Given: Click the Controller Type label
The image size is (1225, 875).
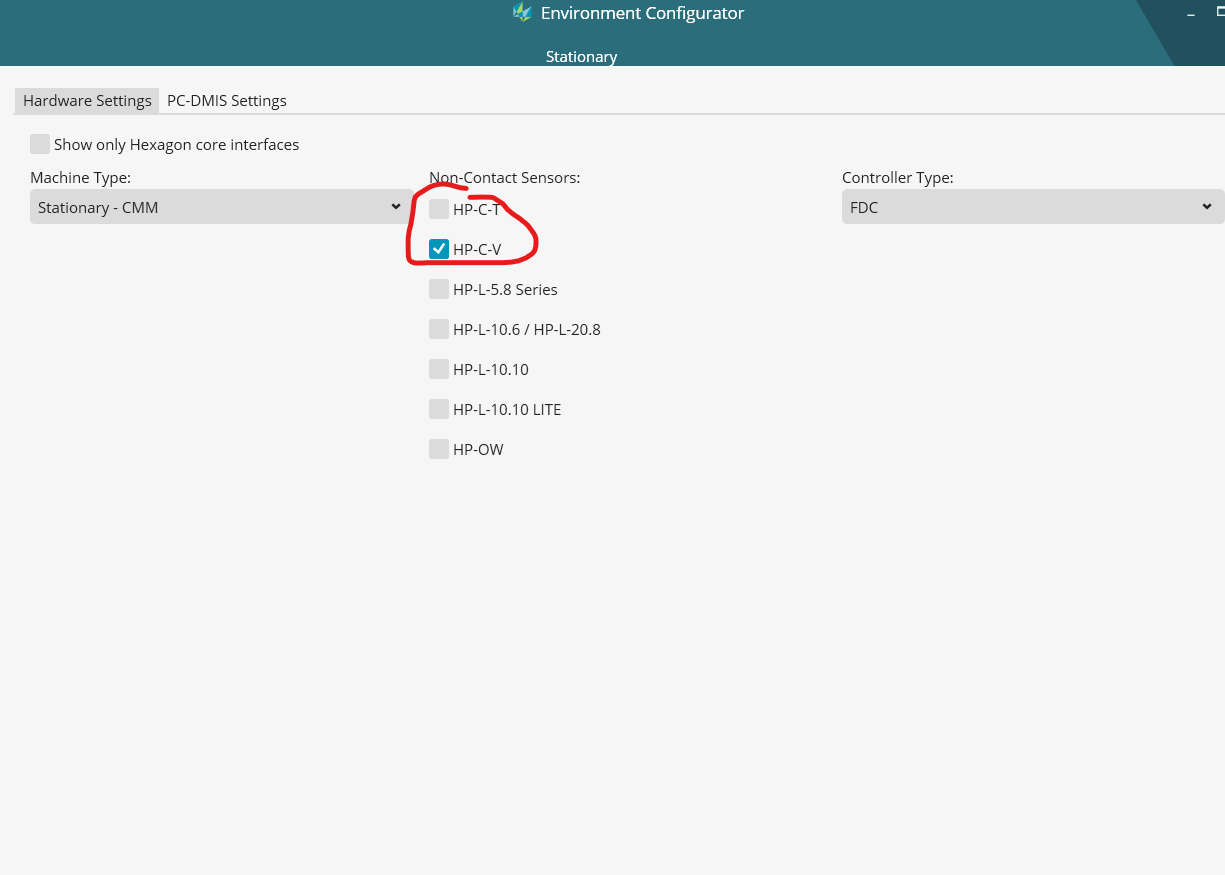Looking at the screenshot, I should 898,178.
